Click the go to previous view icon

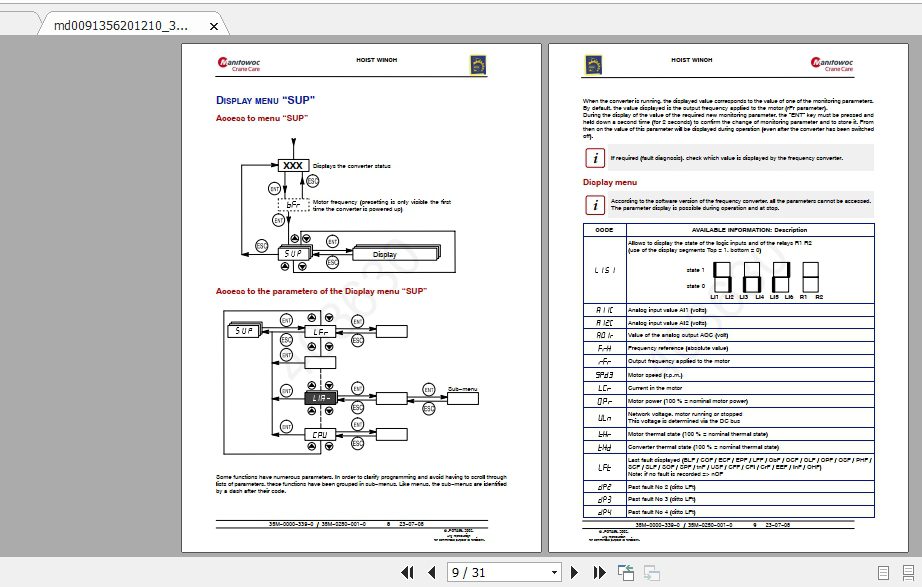[626, 572]
